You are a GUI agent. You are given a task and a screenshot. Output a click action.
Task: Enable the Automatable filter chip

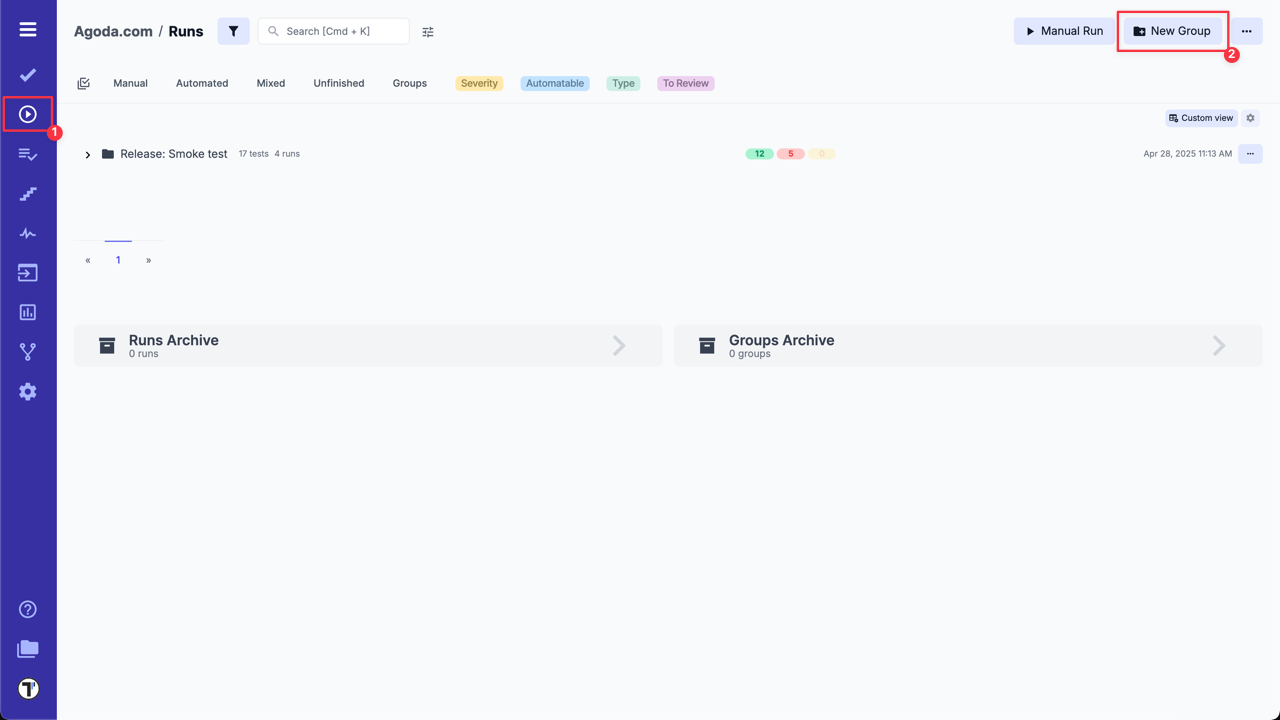coord(554,83)
